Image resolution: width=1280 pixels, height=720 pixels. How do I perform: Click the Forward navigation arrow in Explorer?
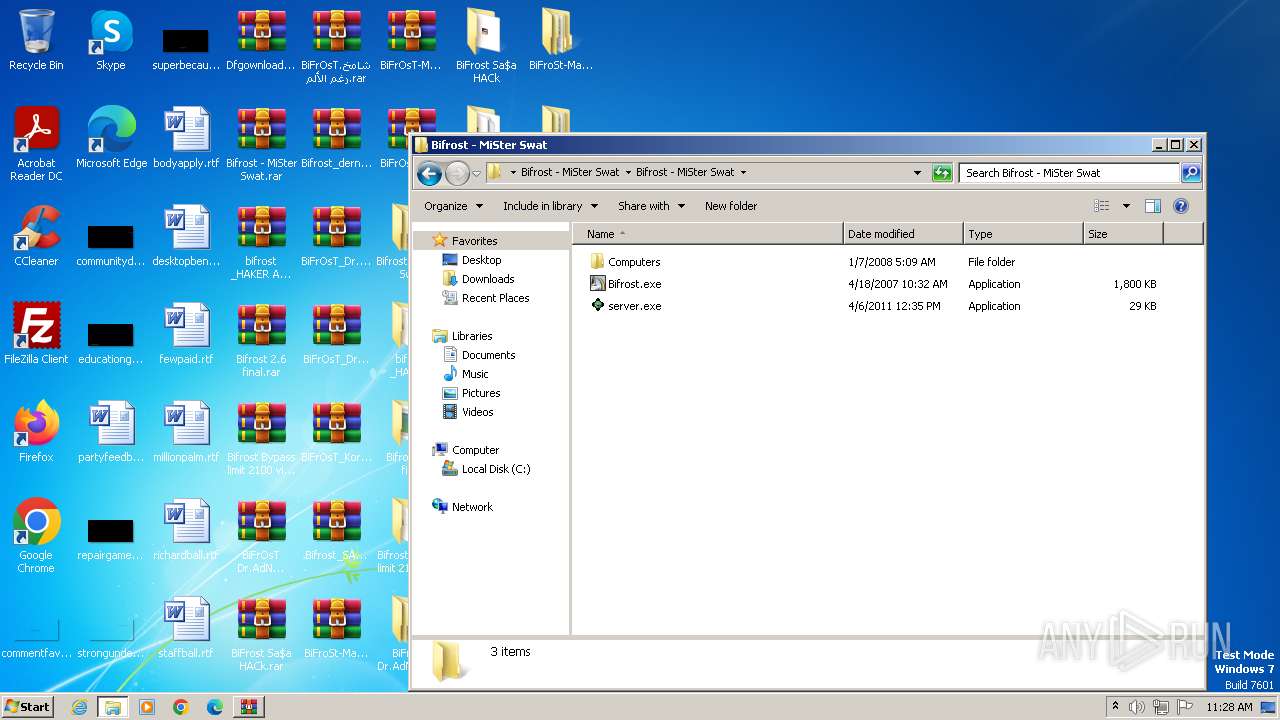(457, 173)
